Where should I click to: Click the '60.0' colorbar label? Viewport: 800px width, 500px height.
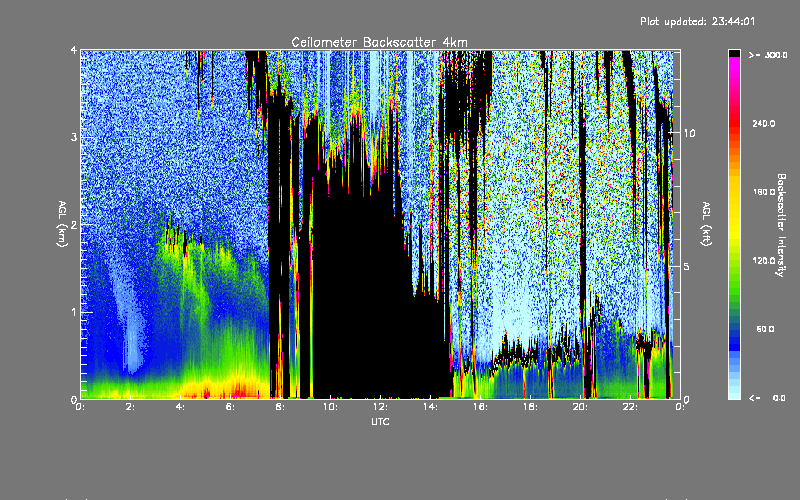pyautogui.click(x=765, y=329)
